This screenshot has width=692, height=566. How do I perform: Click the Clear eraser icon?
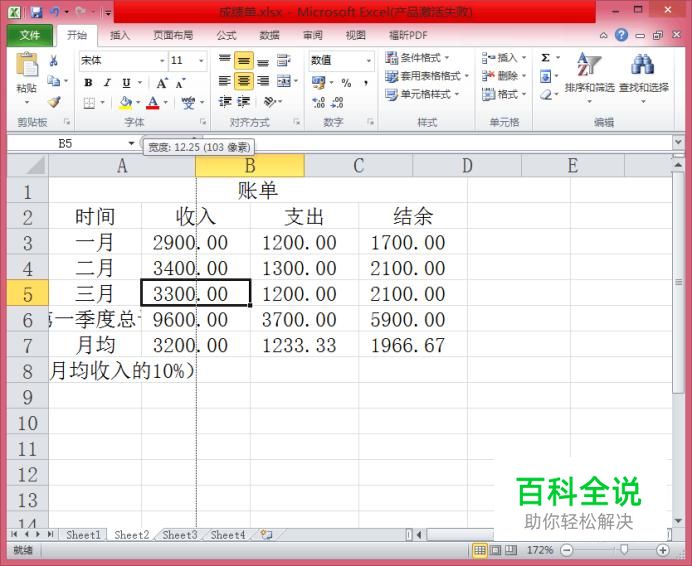click(546, 95)
